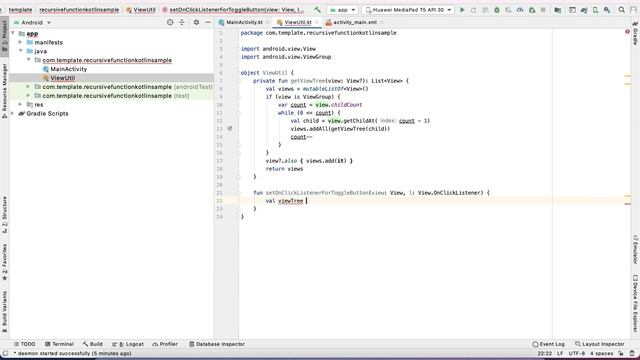The width and height of the screenshot is (640, 360).
Task: Collapse the java folder
Action: pos(20,51)
